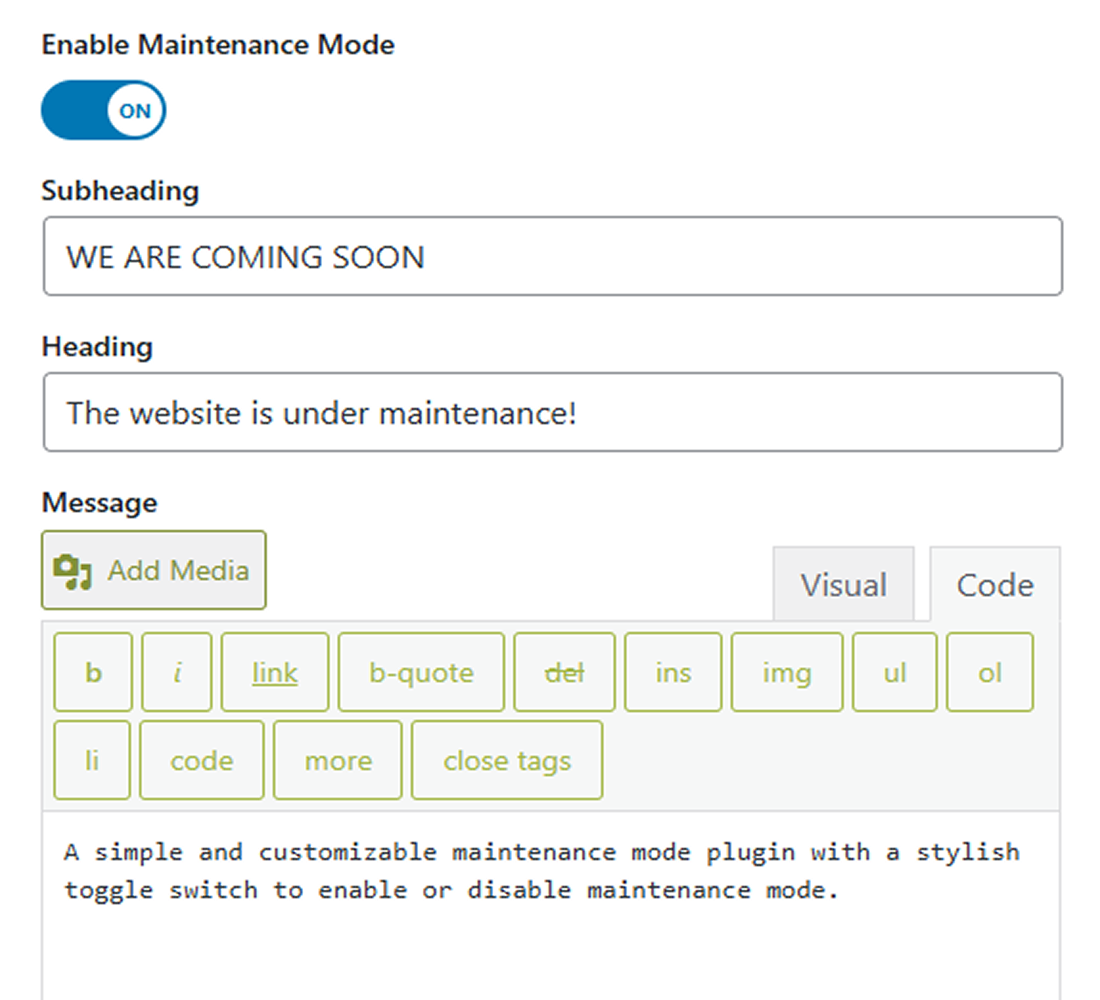This screenshot has width=1100, height=1000.
Task: Select the Code editor tab
Action: point(994,585)
